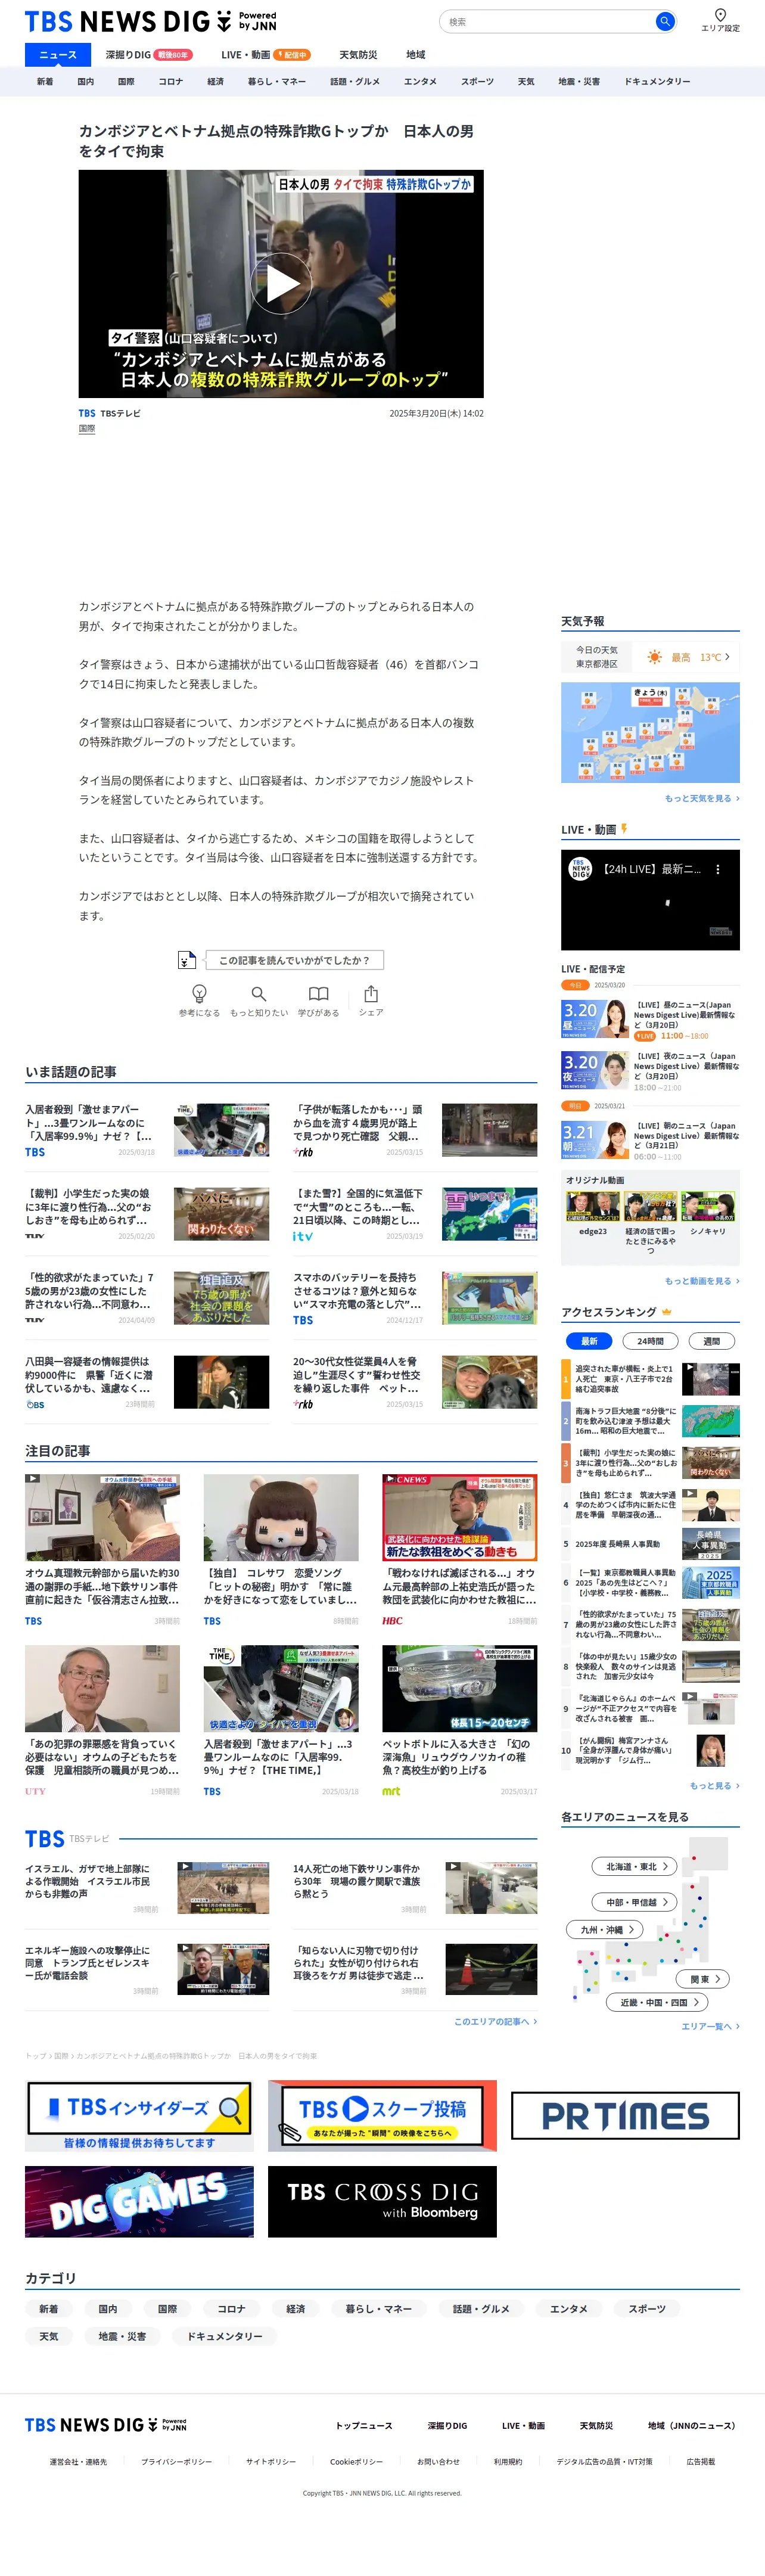Click the 学びがある book icon
Viewport: 765px width, 2576px height.
[x=318, y=994]
